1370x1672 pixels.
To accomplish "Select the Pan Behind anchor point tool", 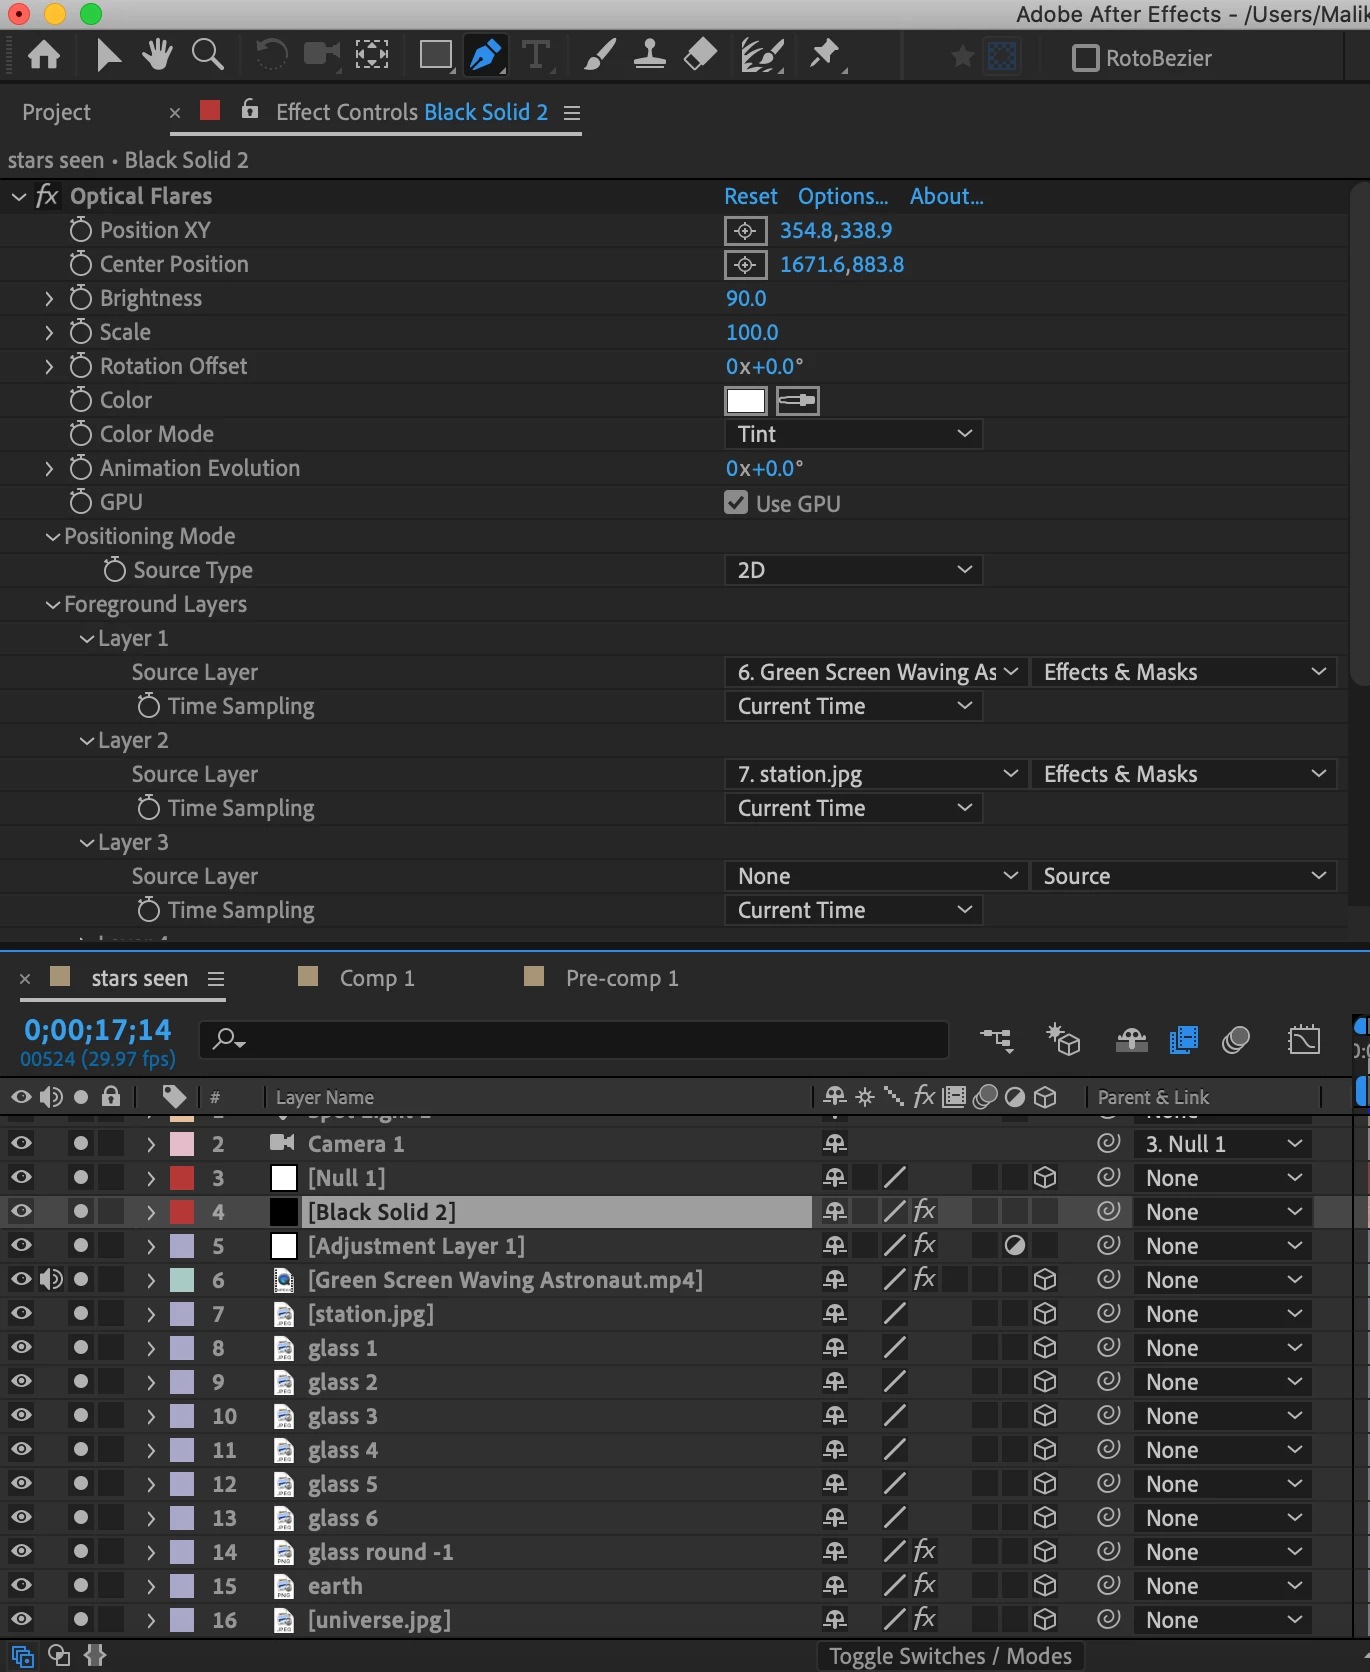I will pyautogui.click(x=372, y=55).
